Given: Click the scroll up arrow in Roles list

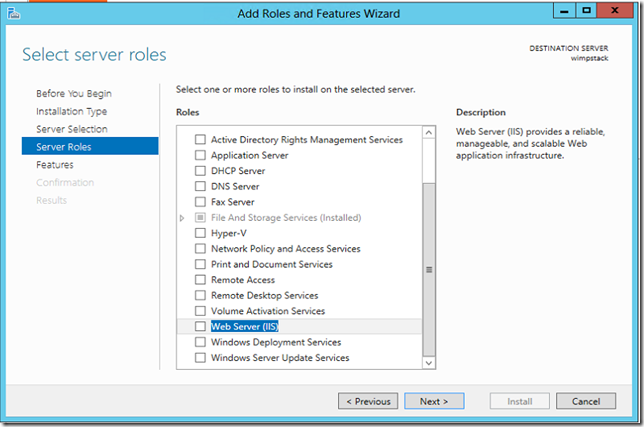Looking at the screenshot, I should (429, 133).
